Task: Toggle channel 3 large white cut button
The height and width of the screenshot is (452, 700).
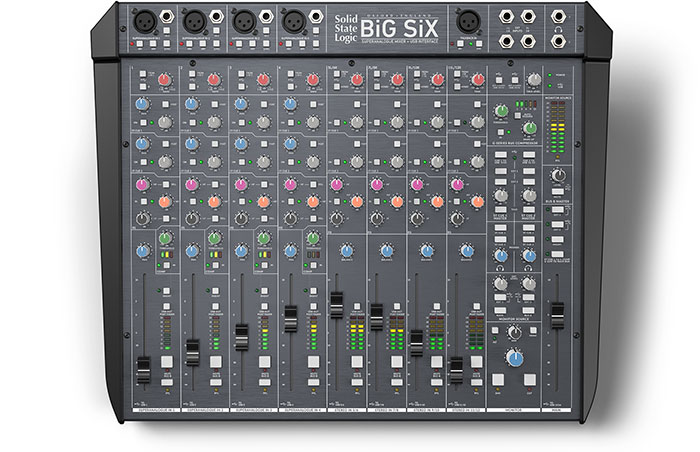Action: tap(265, 361)
